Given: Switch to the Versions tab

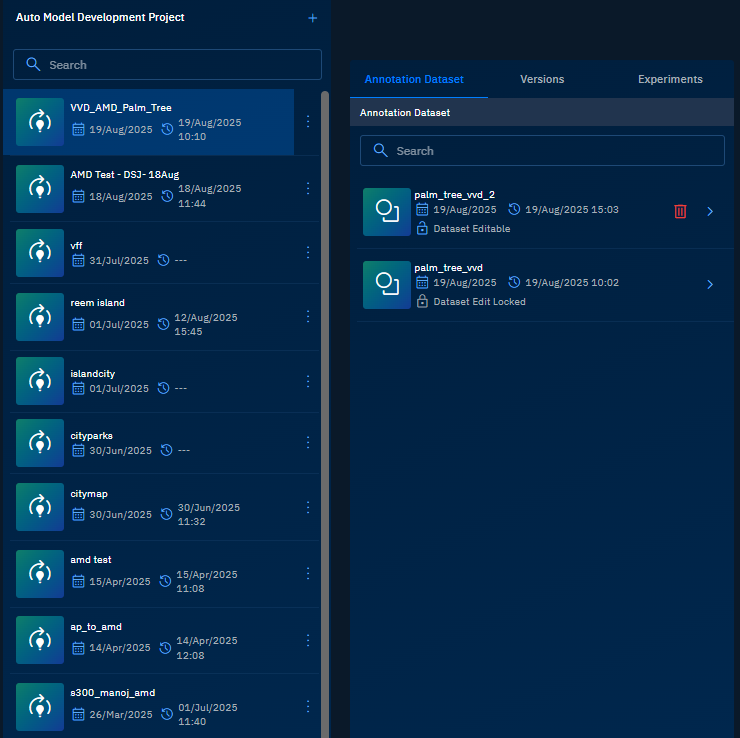Looking at the screenshot, I should coord(542,79).
